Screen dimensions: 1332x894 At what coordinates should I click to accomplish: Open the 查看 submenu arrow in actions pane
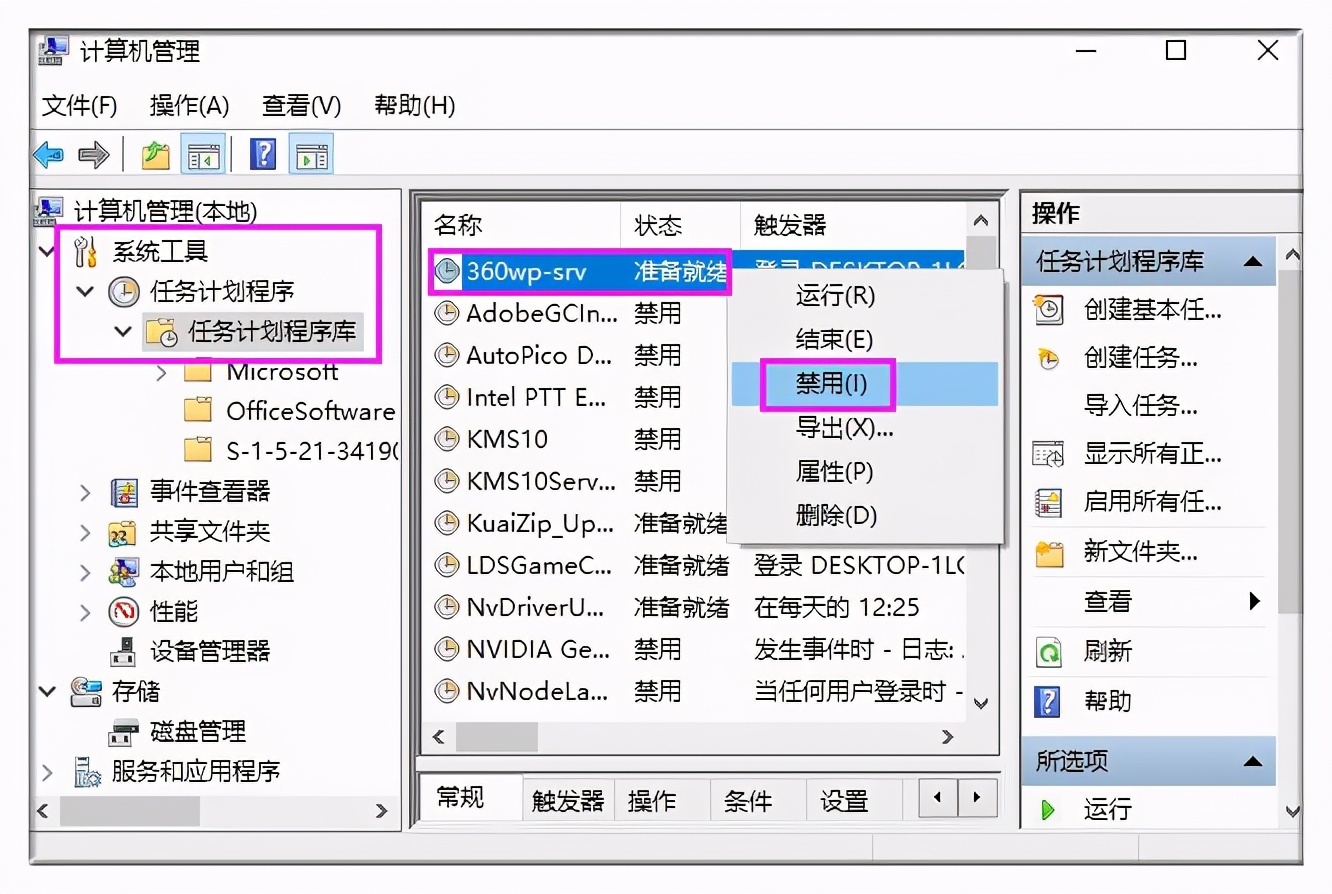(x=1254, y=602)
